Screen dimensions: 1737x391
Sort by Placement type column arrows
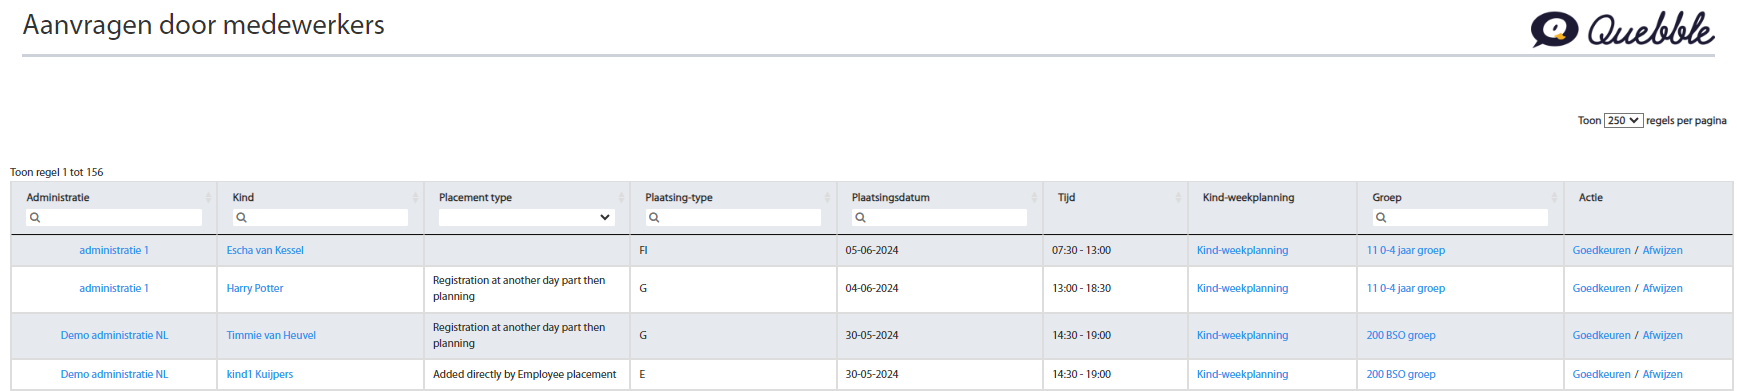[x=621, y=198]
